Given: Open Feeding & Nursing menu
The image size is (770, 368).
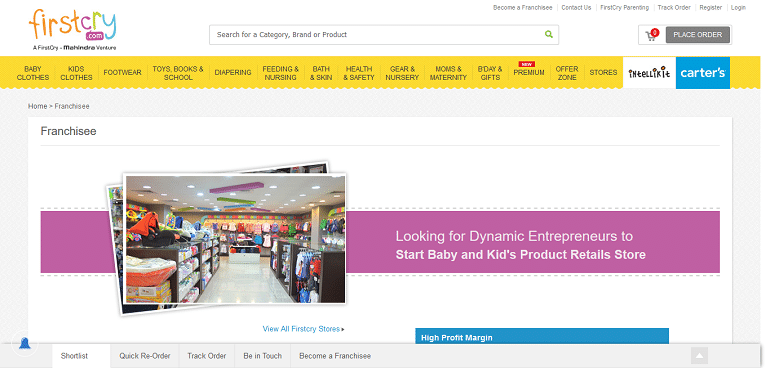Looking at the screenshot, I should [x=280, y=73].
